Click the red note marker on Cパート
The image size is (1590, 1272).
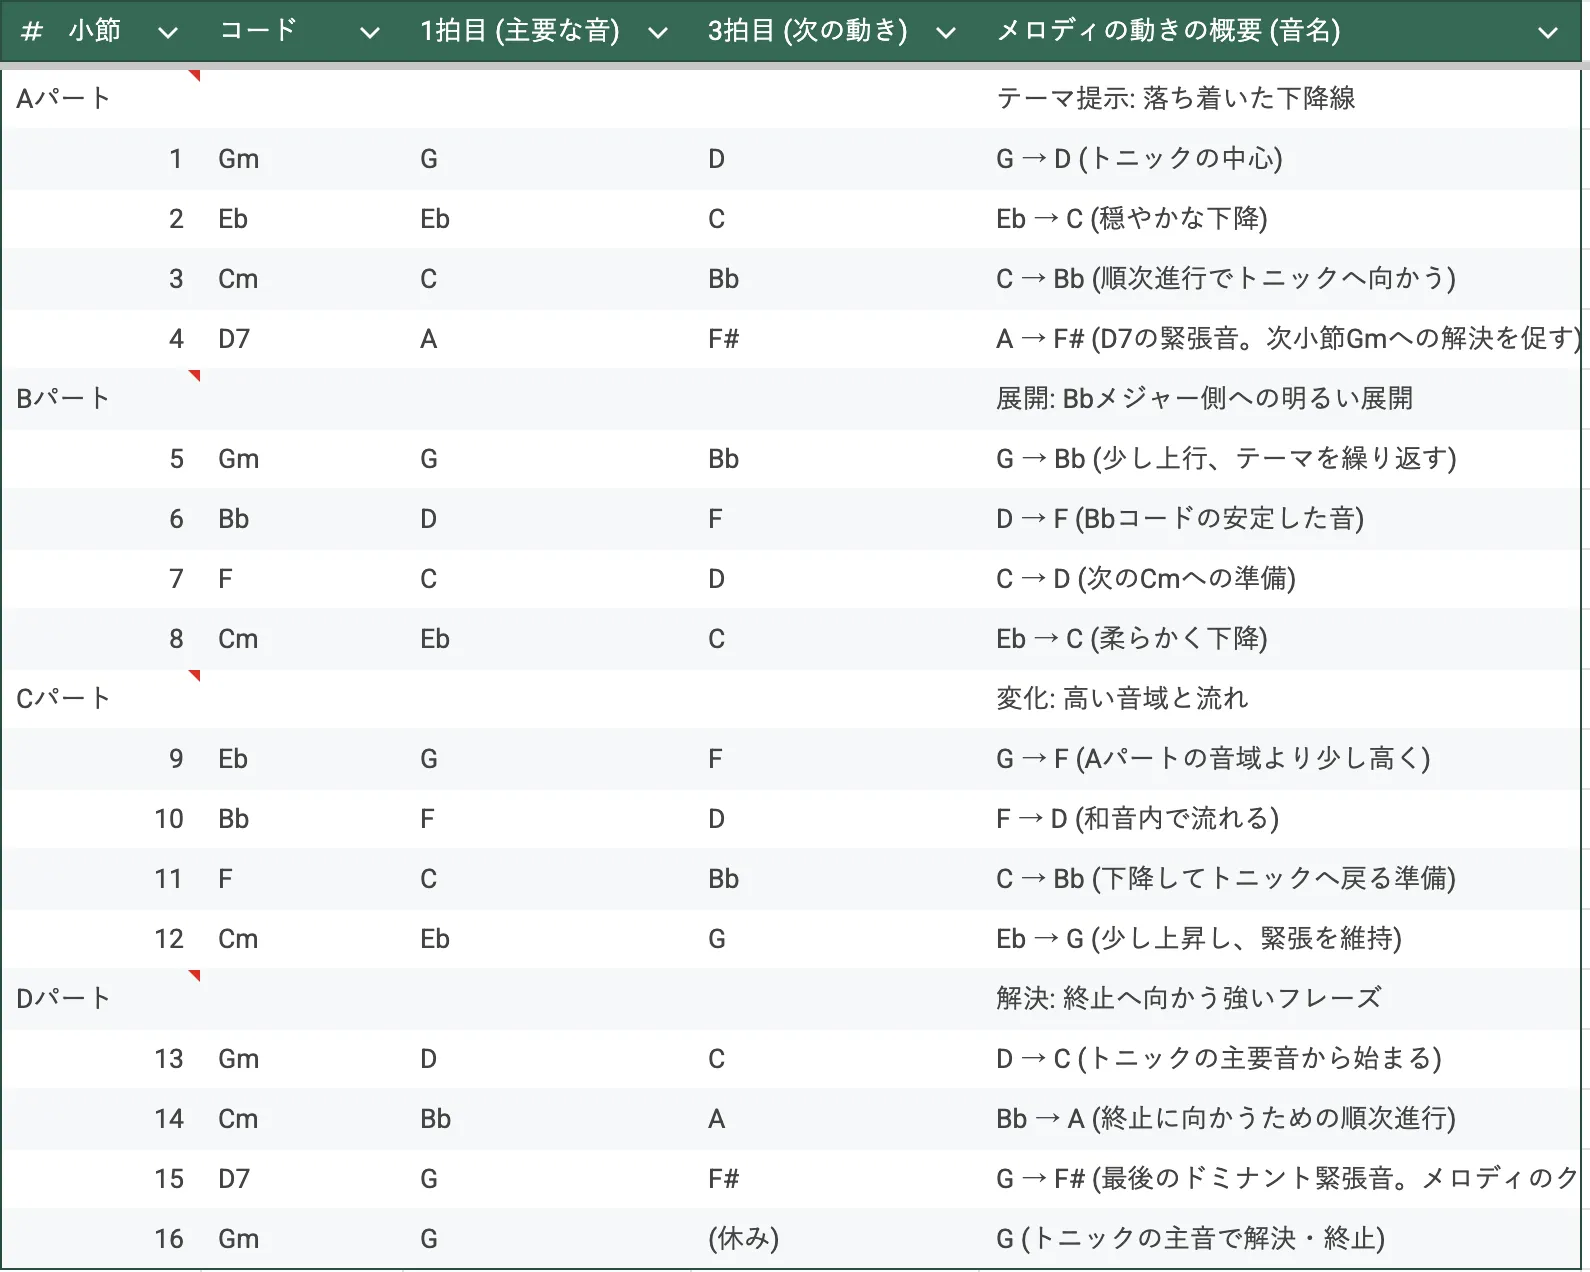(195, 676)
